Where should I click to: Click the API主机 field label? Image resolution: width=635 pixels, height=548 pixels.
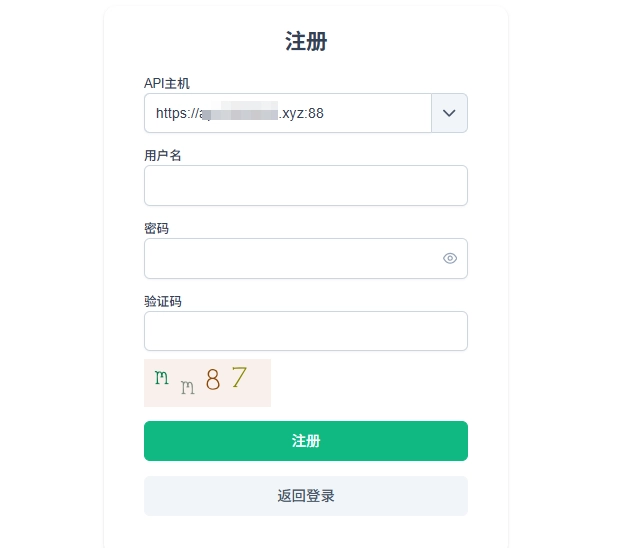(x=167, y=83)
